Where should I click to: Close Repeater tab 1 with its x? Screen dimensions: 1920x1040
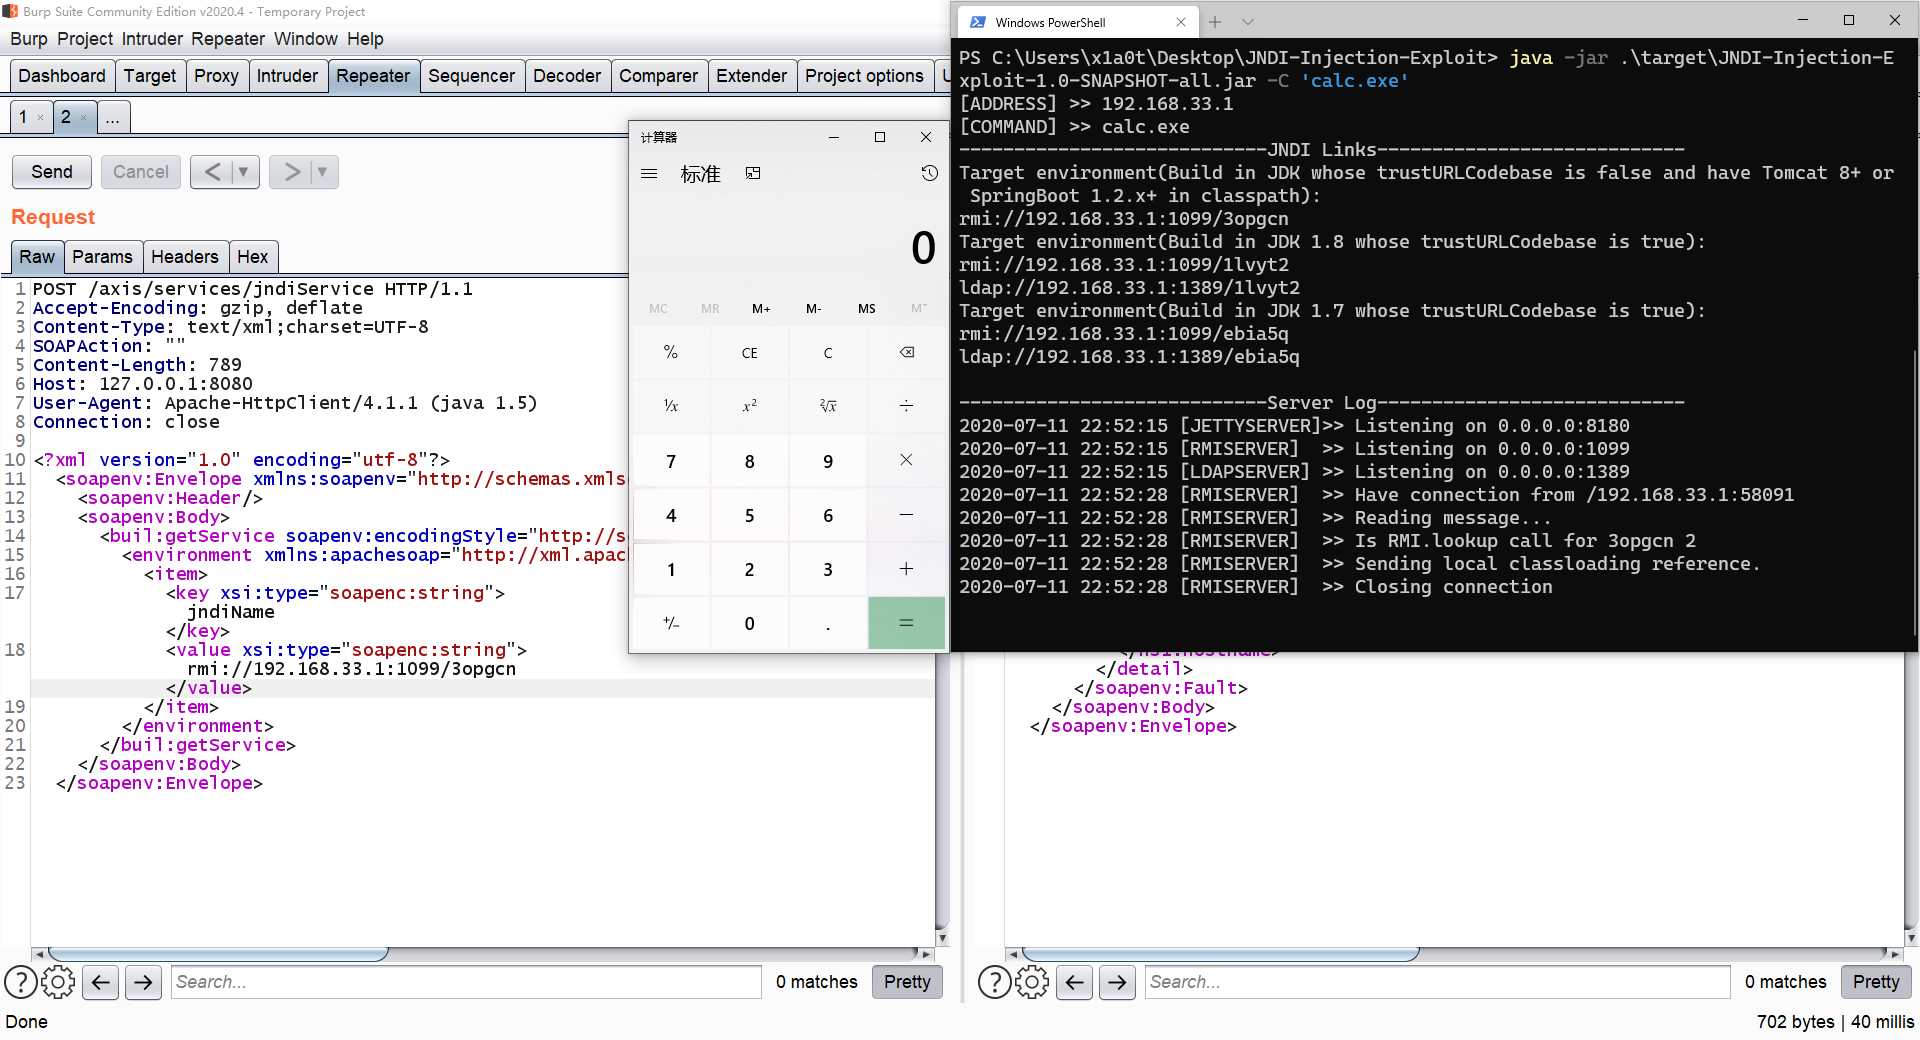40,118
